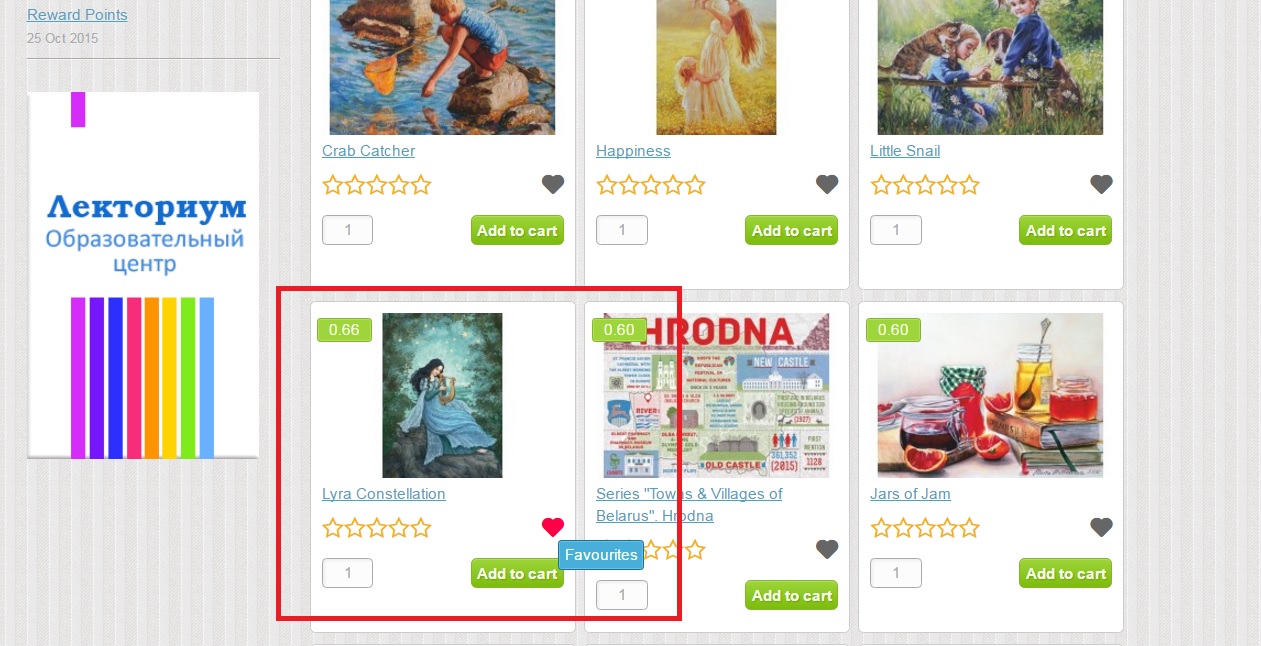This screenshot has width=1261, height=646.
Task: Add Lyra Constellation to cart
Action: pos(517,573)
